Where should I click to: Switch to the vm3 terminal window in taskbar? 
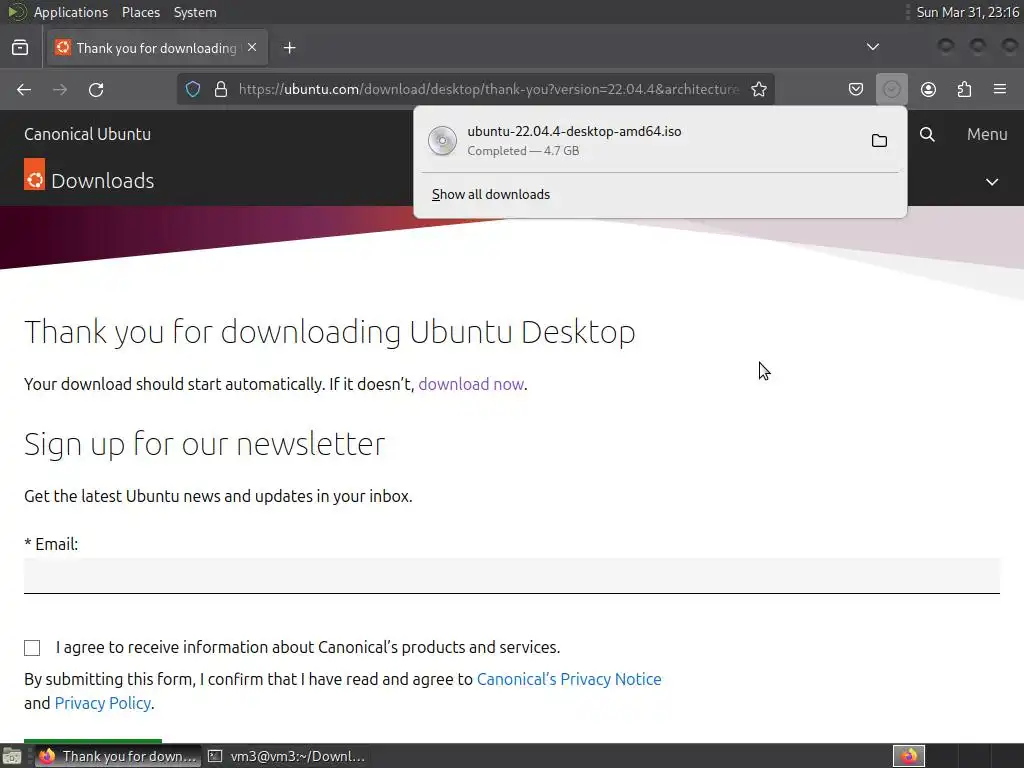click(x=287, y=756)
